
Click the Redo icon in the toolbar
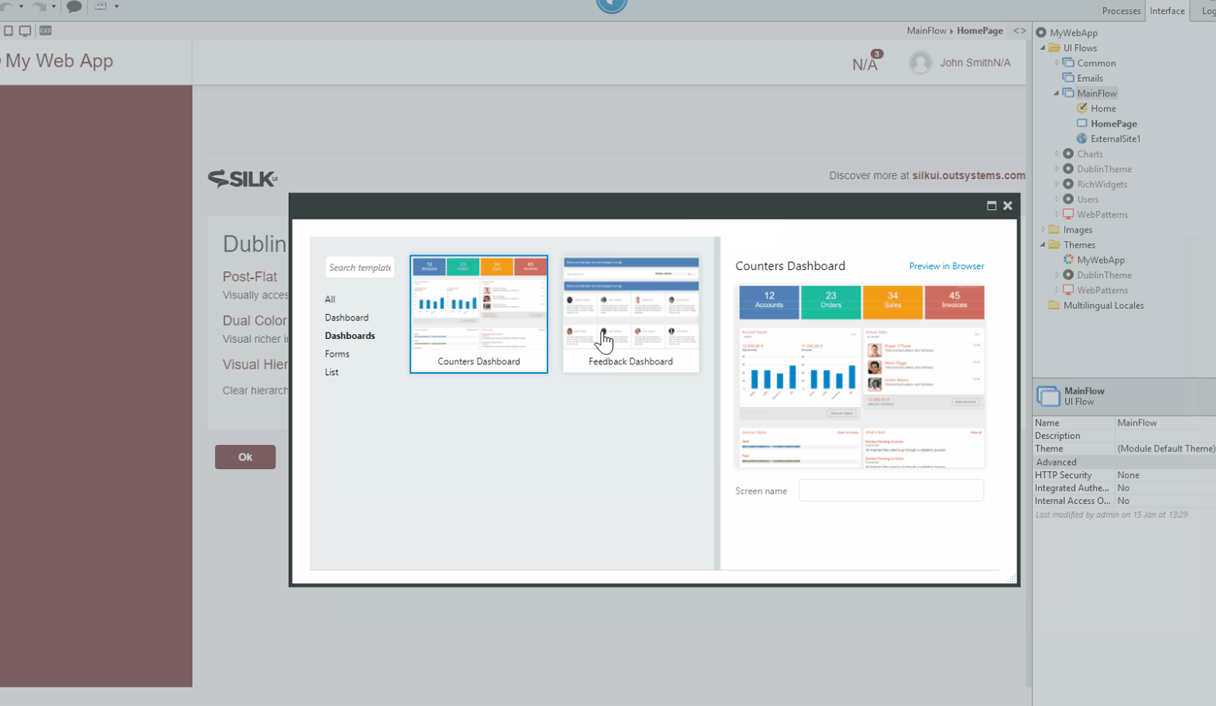(x=39, y=6)
